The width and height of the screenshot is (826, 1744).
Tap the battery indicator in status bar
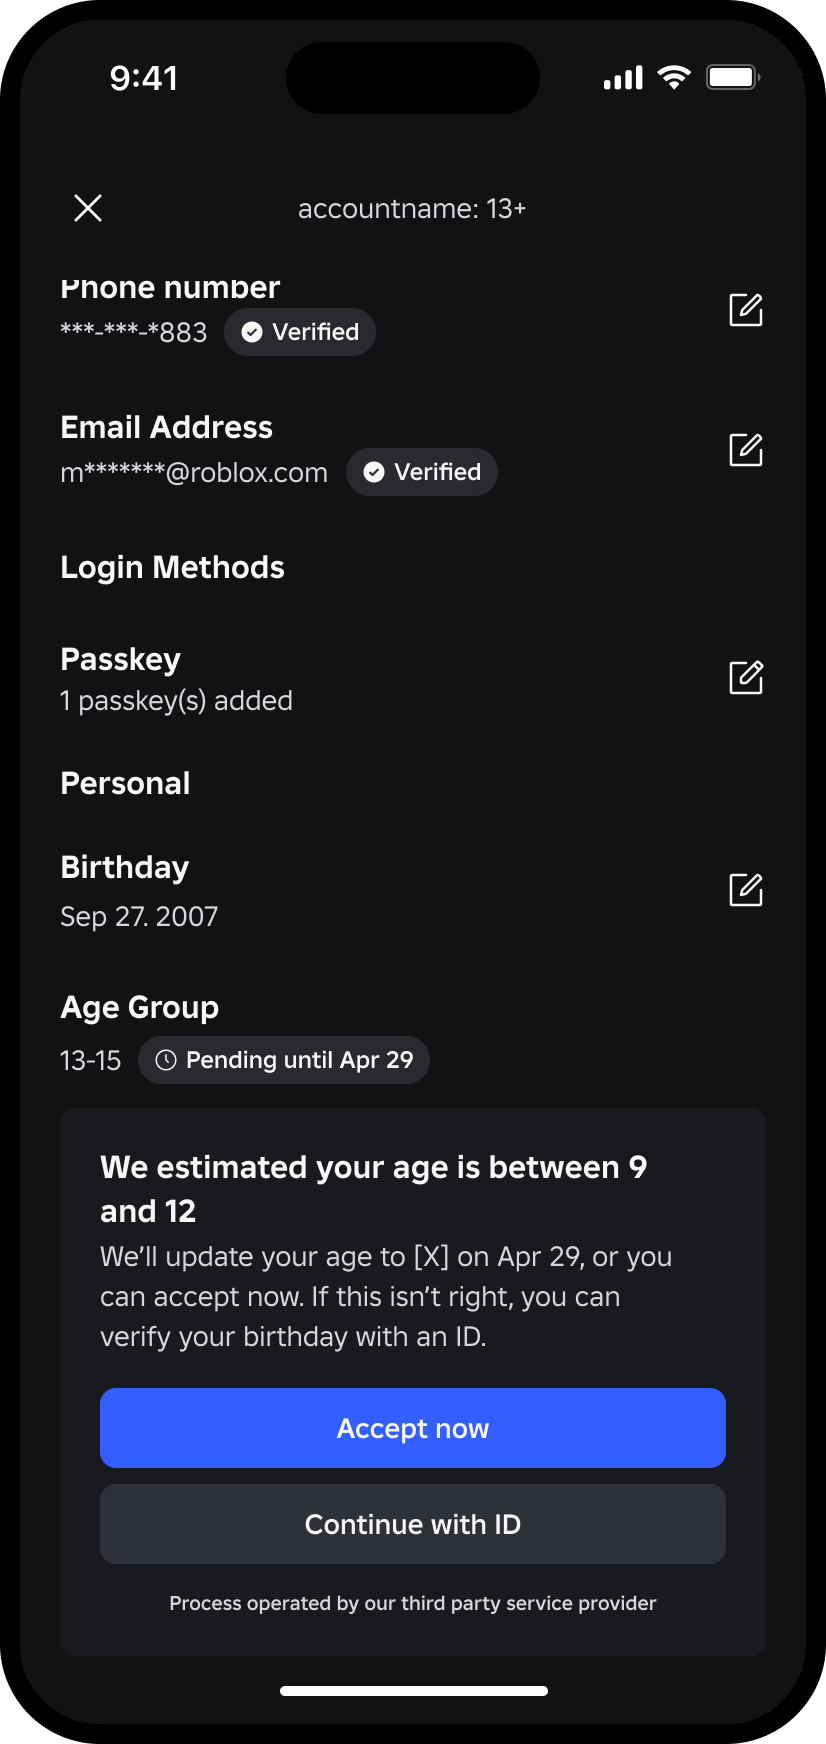(x=734, y=77)
